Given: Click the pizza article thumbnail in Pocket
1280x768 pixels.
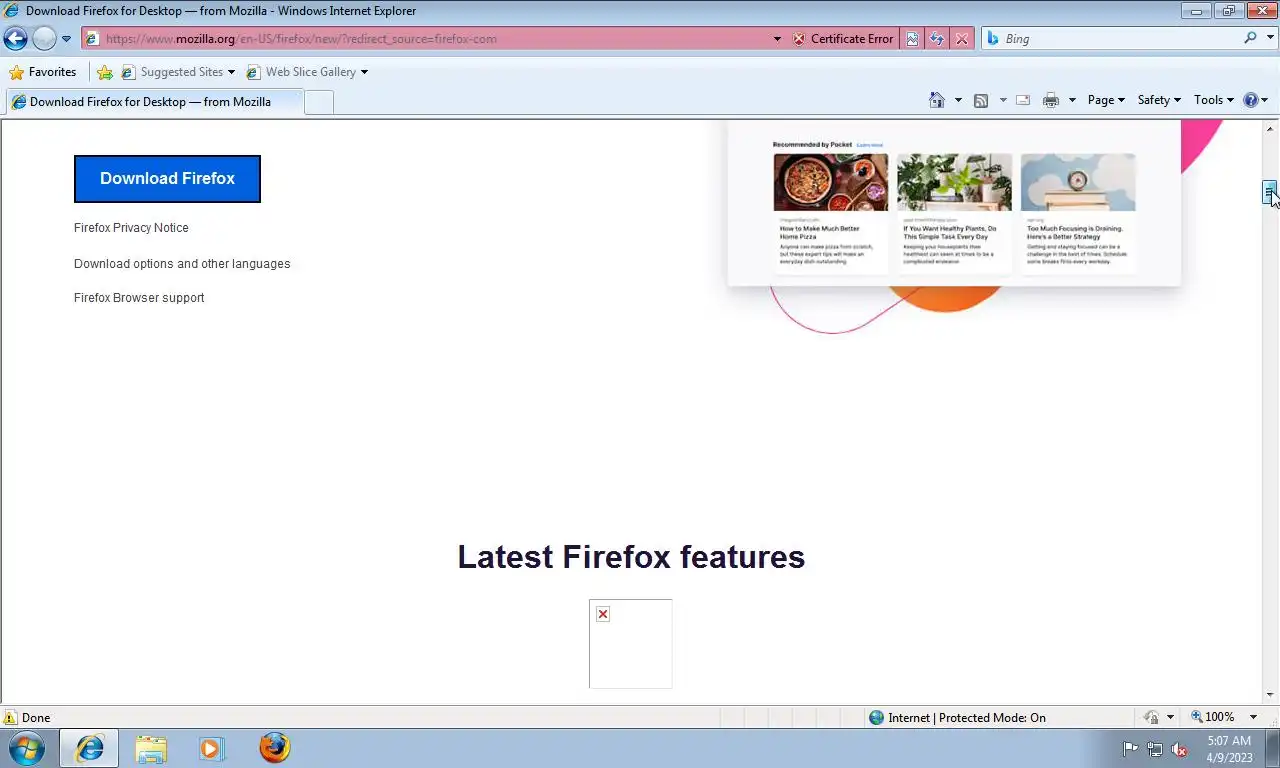Looking at the screenshot, I should pyautogui.click(x=830, y=182).
